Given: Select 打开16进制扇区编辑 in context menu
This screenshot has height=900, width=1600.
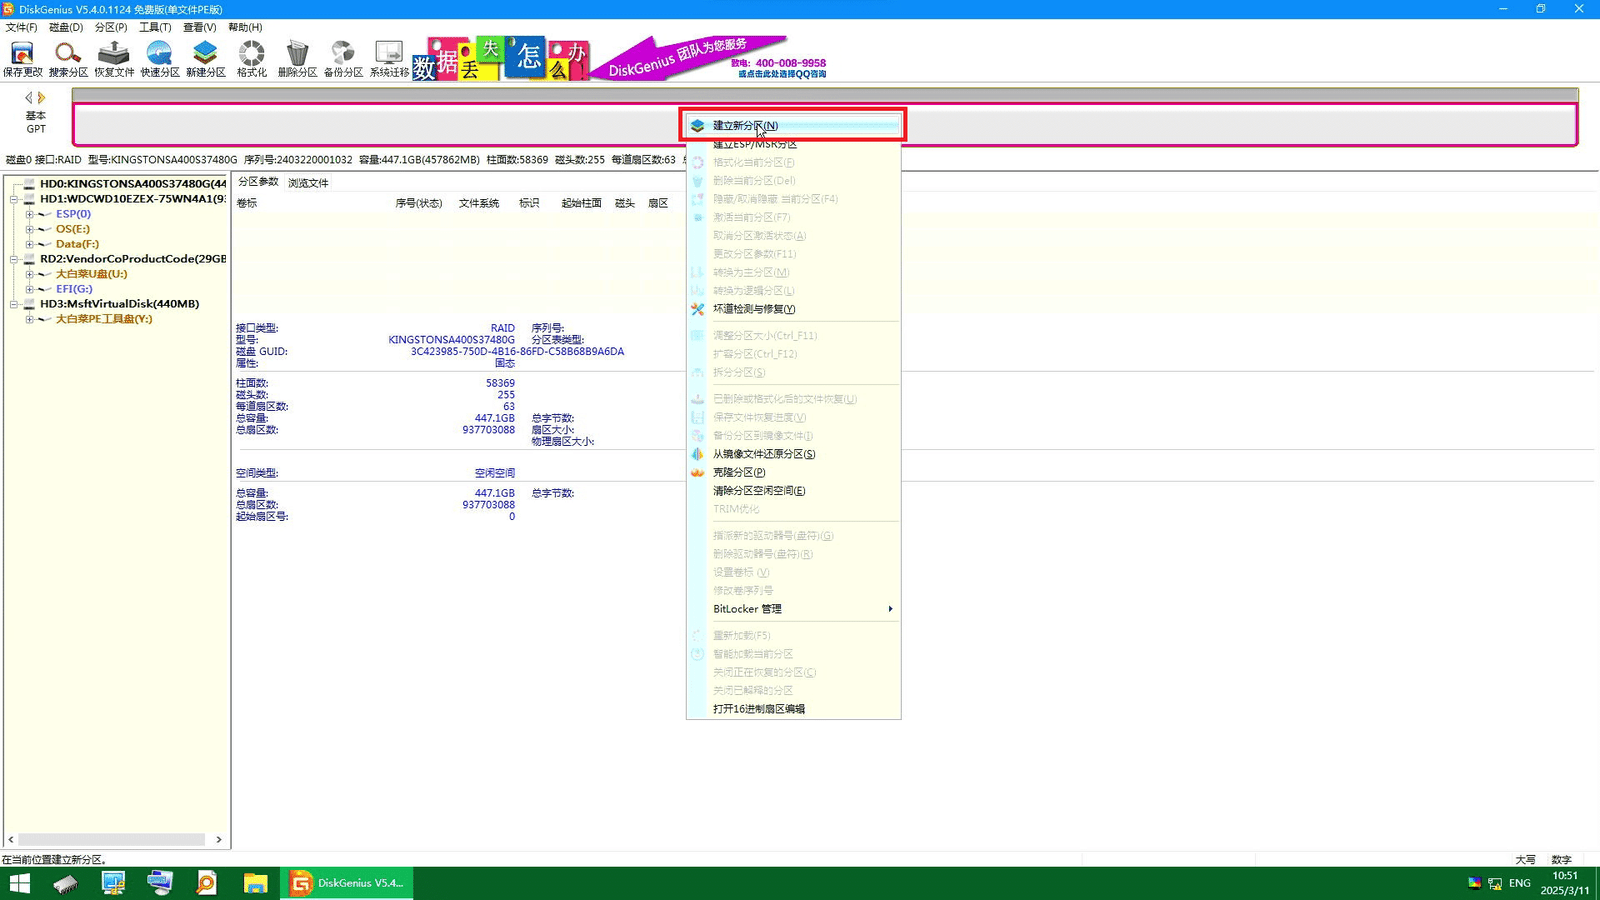Looking at the screenshot, I should [x=794, y=709].
